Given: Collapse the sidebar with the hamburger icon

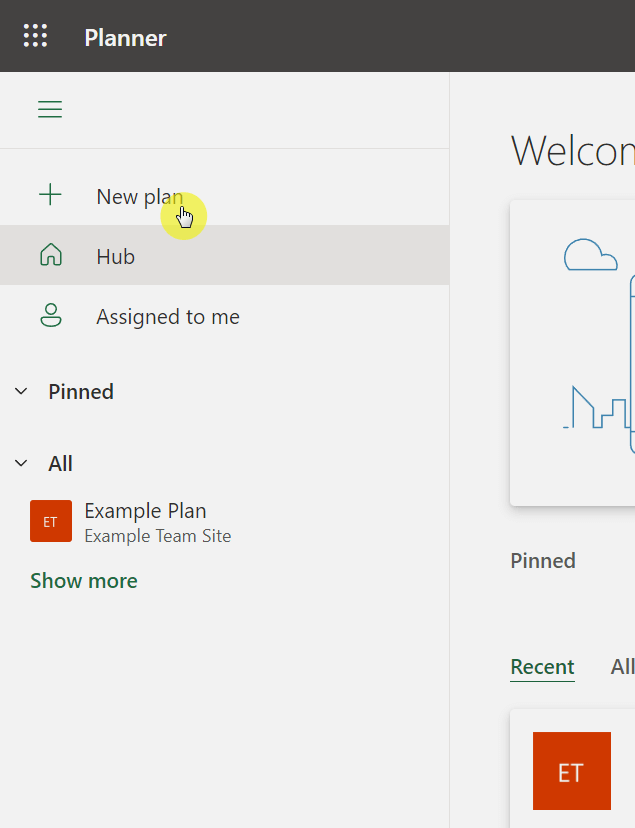Looking at the screenshot, I should pos(50,109).
